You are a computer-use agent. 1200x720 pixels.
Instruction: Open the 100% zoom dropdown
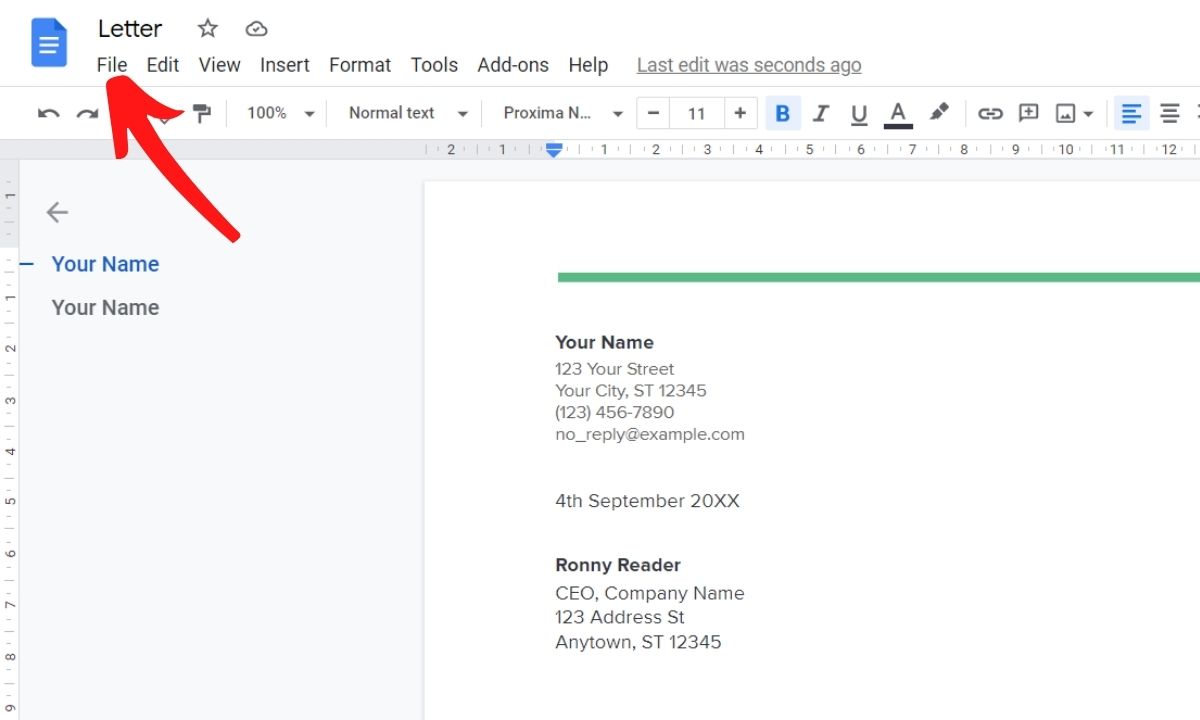[280, 113]
